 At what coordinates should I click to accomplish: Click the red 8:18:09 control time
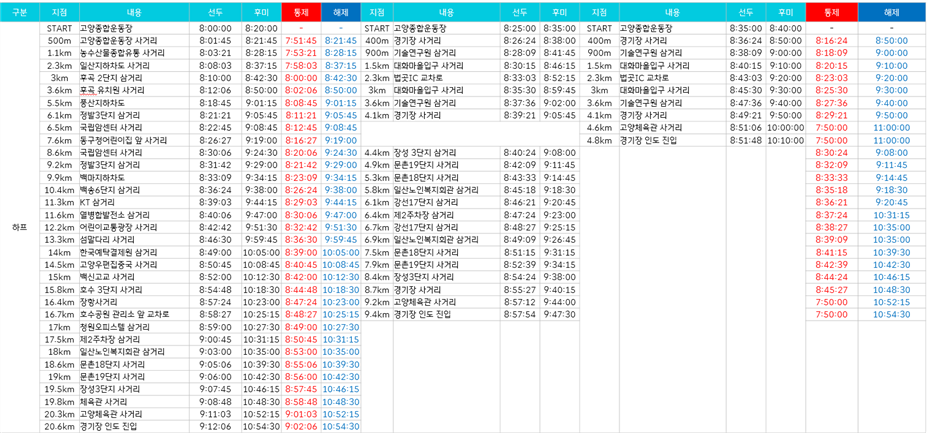(832, 53)
